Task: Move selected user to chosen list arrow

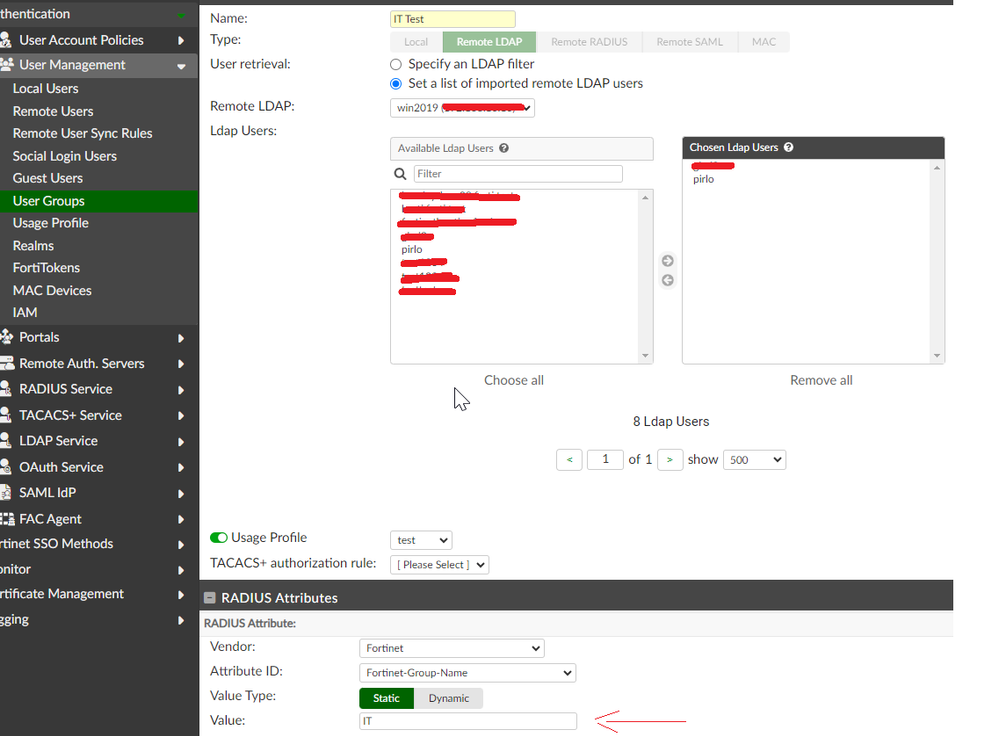Action: pyautogui.click(x=668, y=261)
